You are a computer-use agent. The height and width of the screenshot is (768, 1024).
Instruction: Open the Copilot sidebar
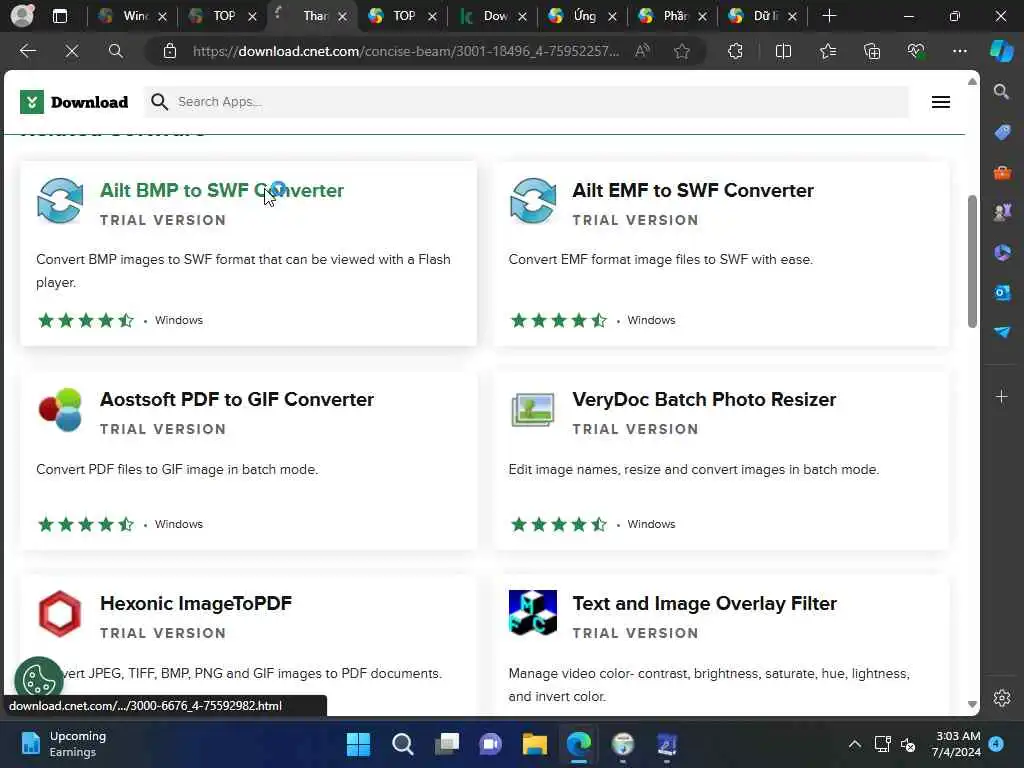[1001, 51]
